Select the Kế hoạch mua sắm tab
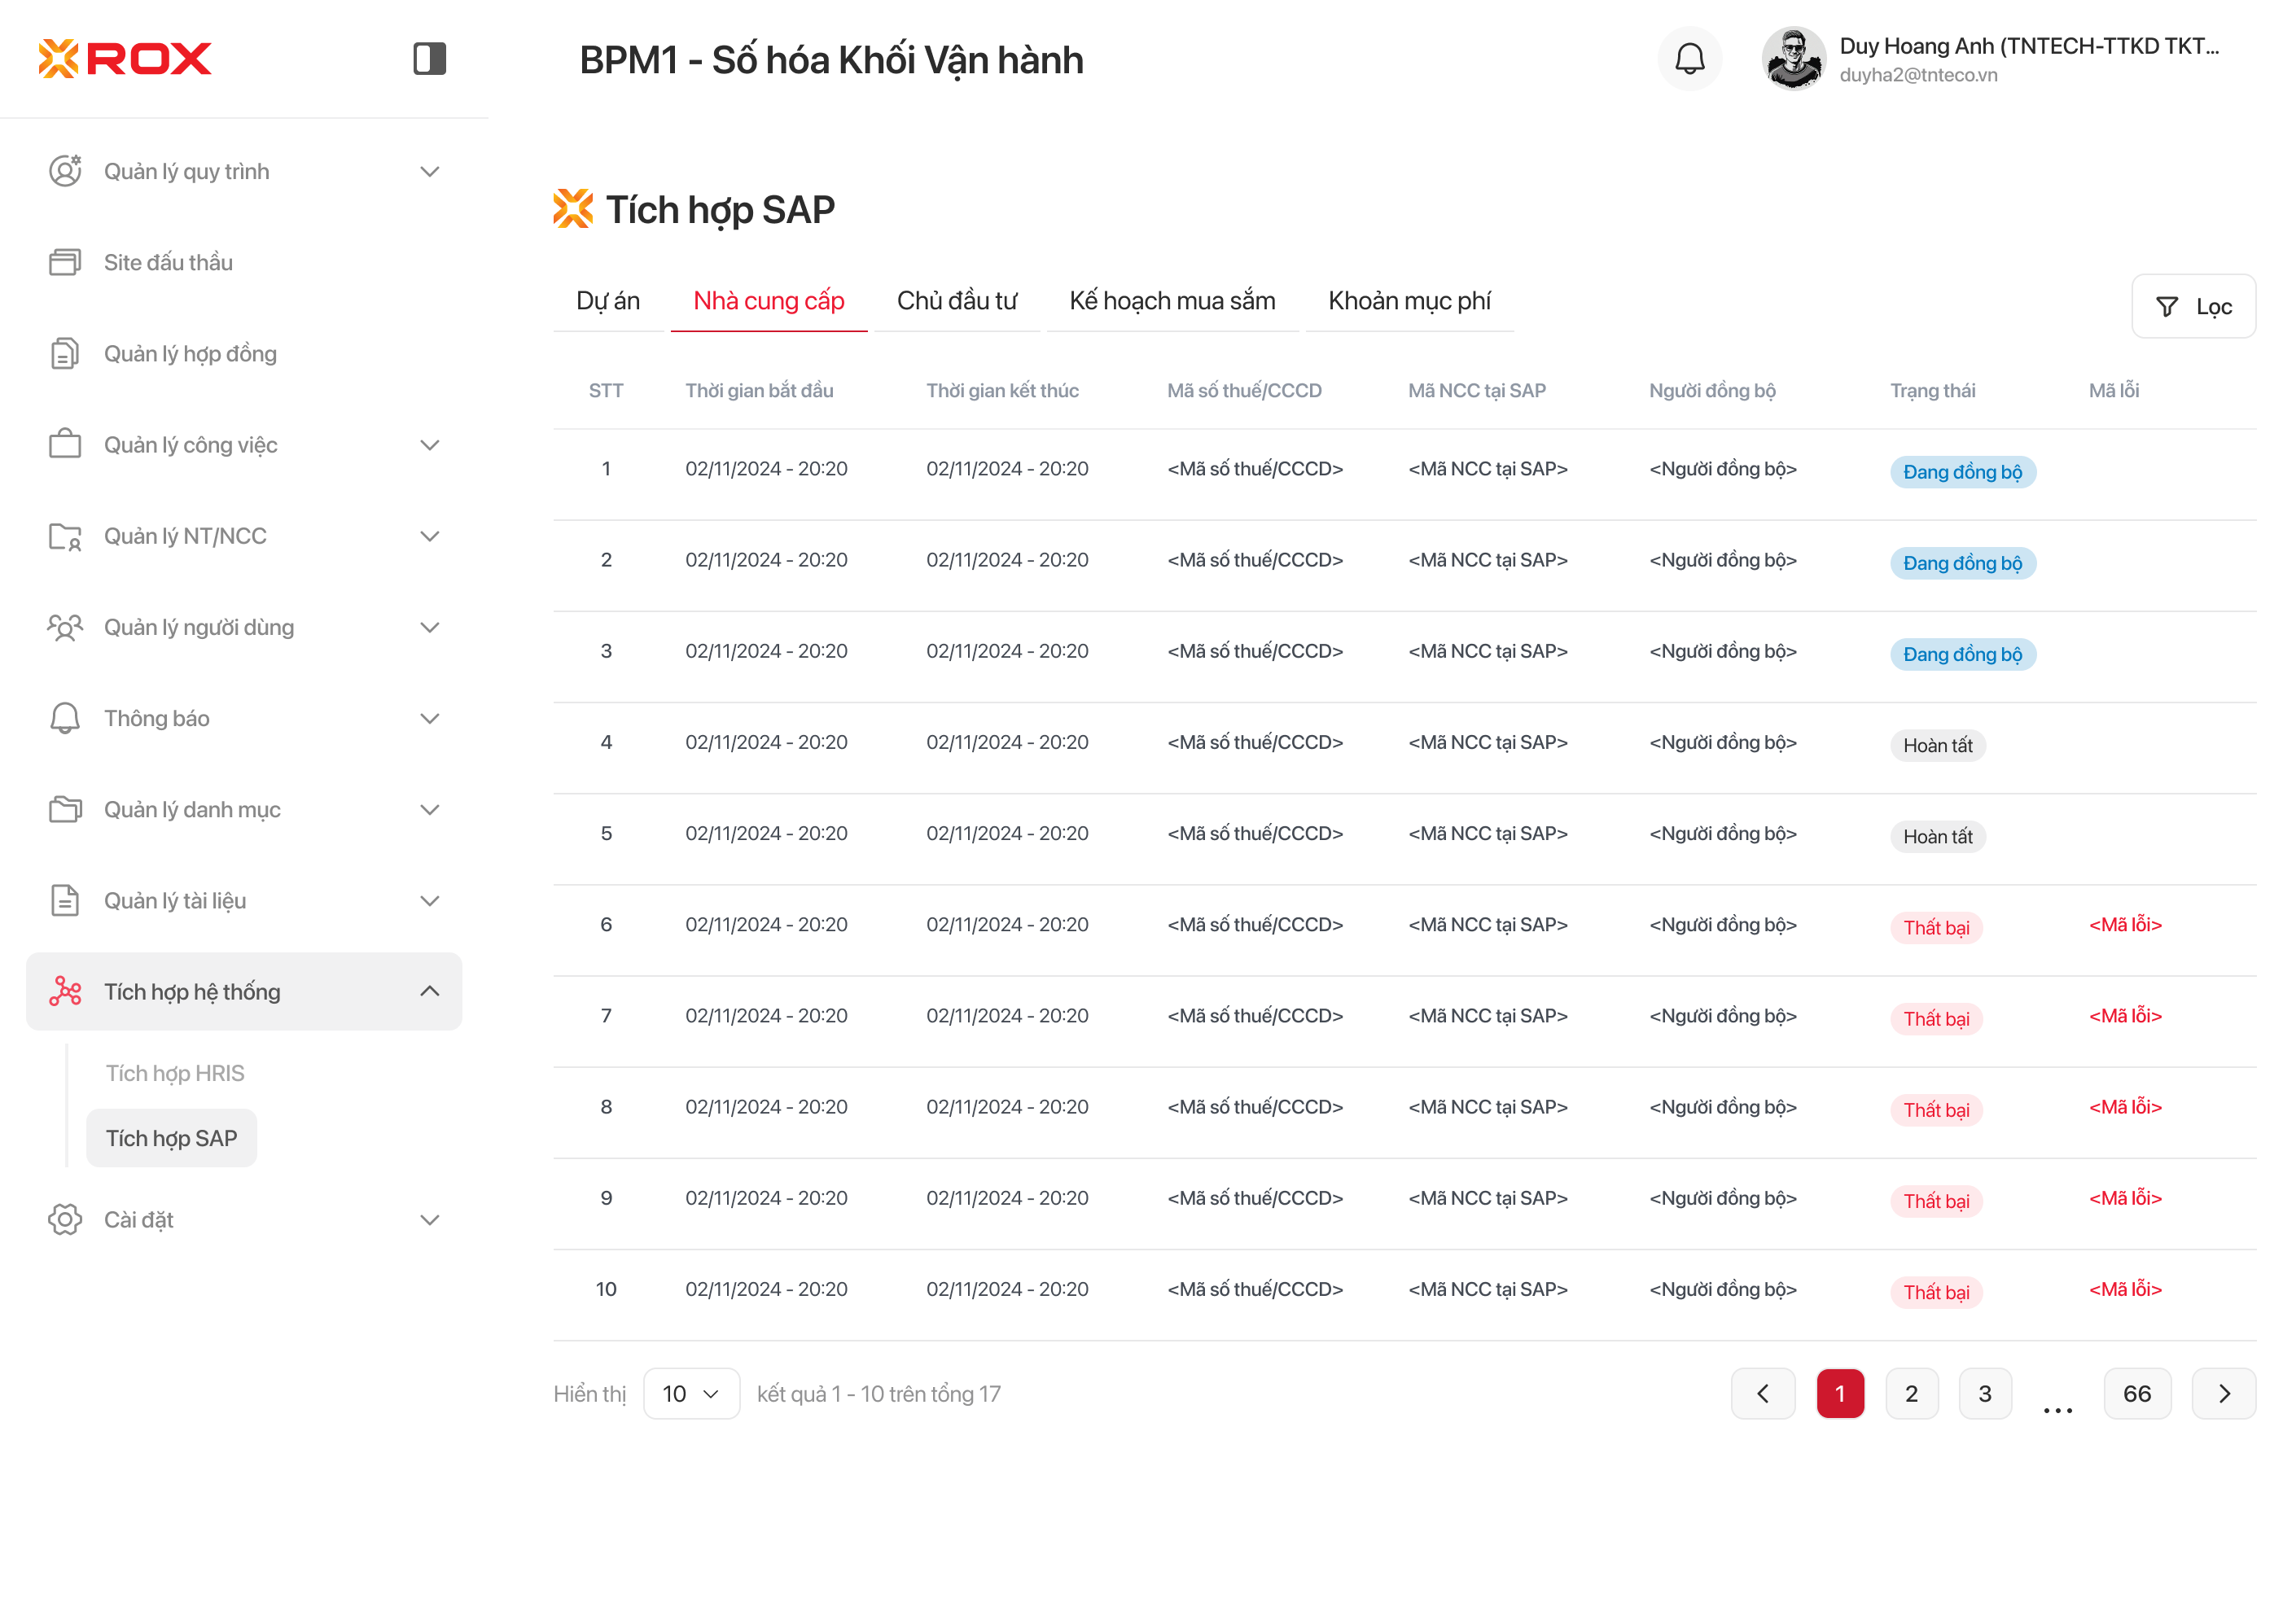Image resolution: width=2296 pixels, height=1615 pixels. [x=1172, y=301]
